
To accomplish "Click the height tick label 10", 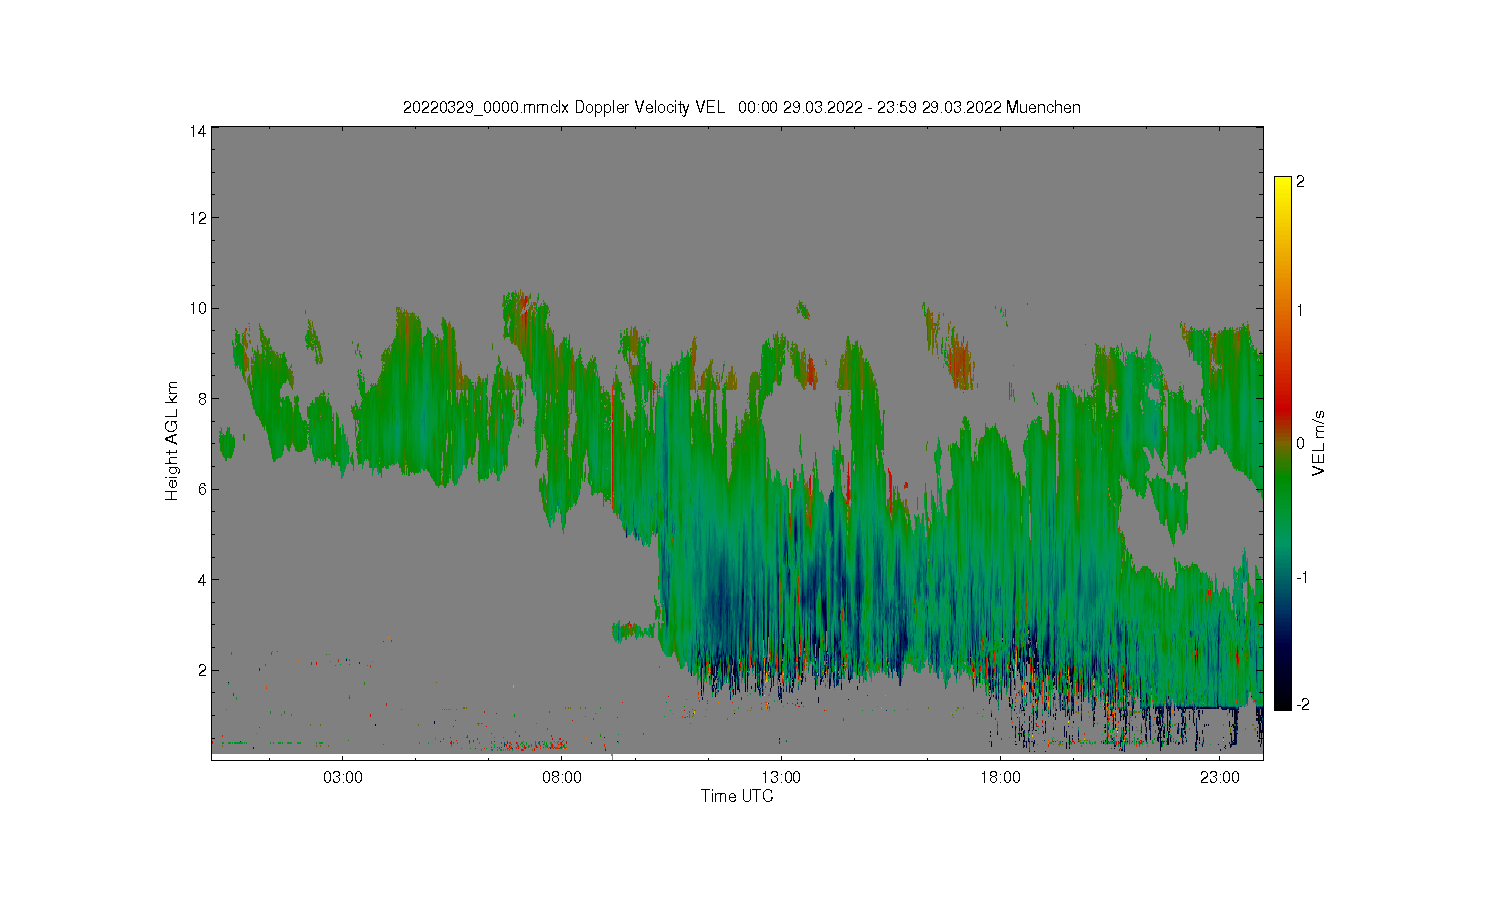I will click(x=199, y=308).
